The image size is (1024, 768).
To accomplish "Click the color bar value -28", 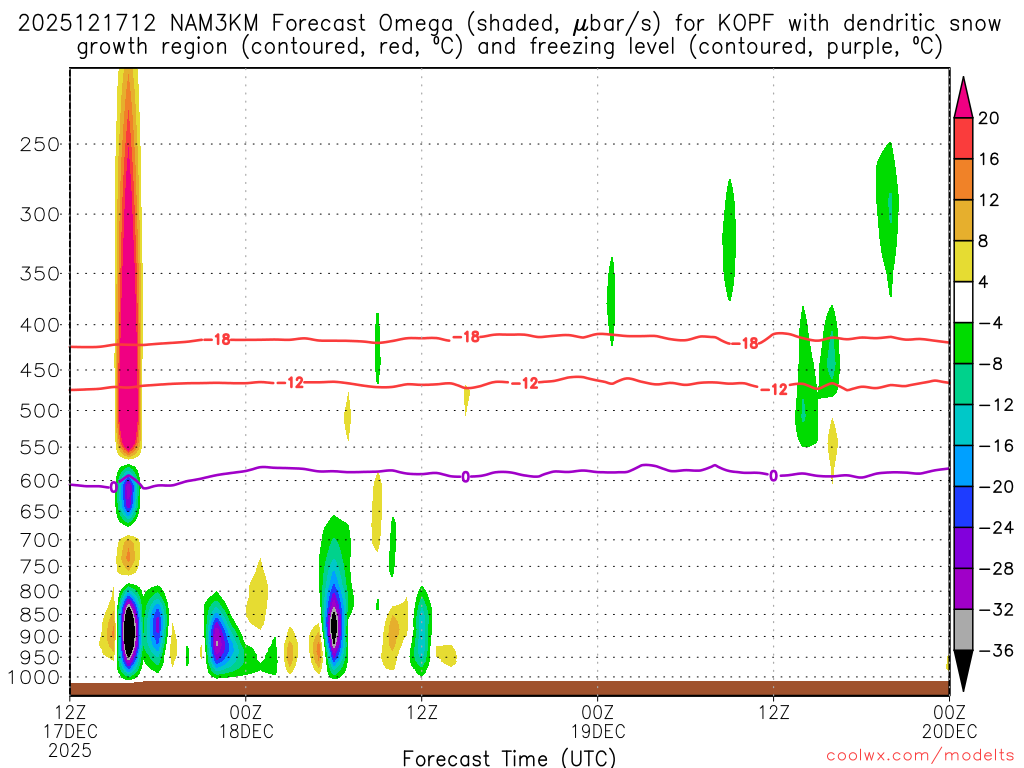I will point(996,569).
